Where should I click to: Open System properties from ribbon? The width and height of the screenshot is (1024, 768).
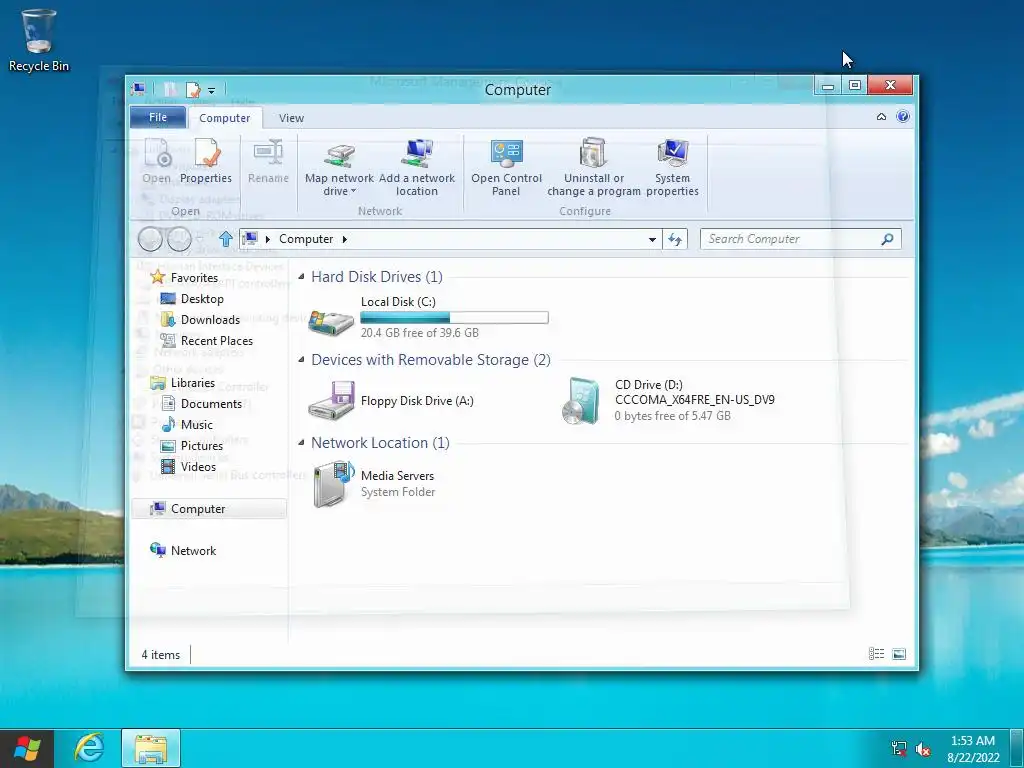(673, 168)
